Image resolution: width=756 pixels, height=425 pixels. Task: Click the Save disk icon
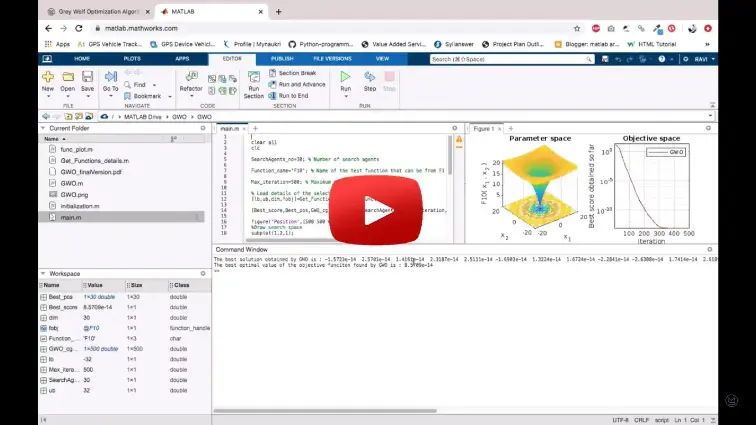[x=87, y=77]
